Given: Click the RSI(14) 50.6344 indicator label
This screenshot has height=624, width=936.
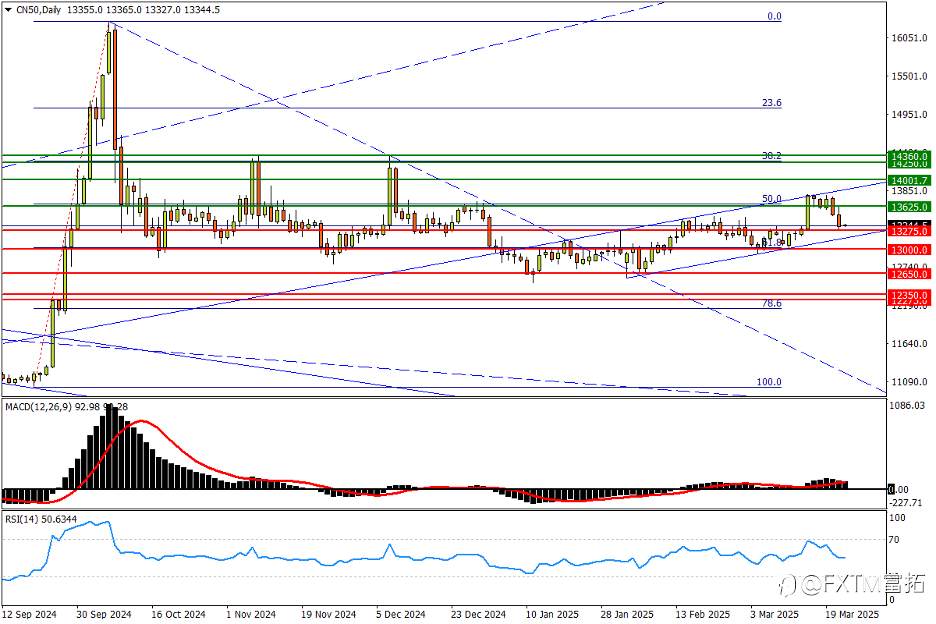Looking at the screenshot, I should [x=41, y=520].
